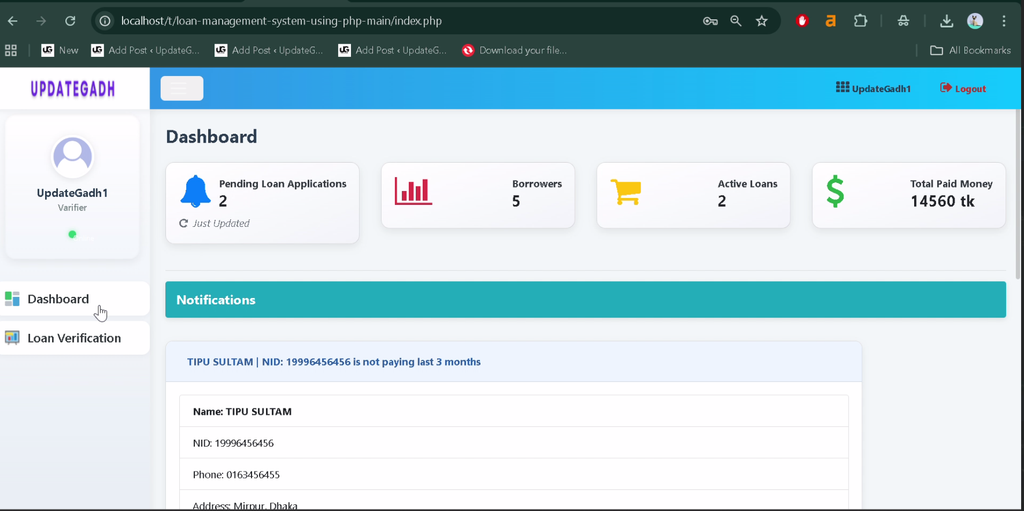Open the Chrome profile avatar

975,21
